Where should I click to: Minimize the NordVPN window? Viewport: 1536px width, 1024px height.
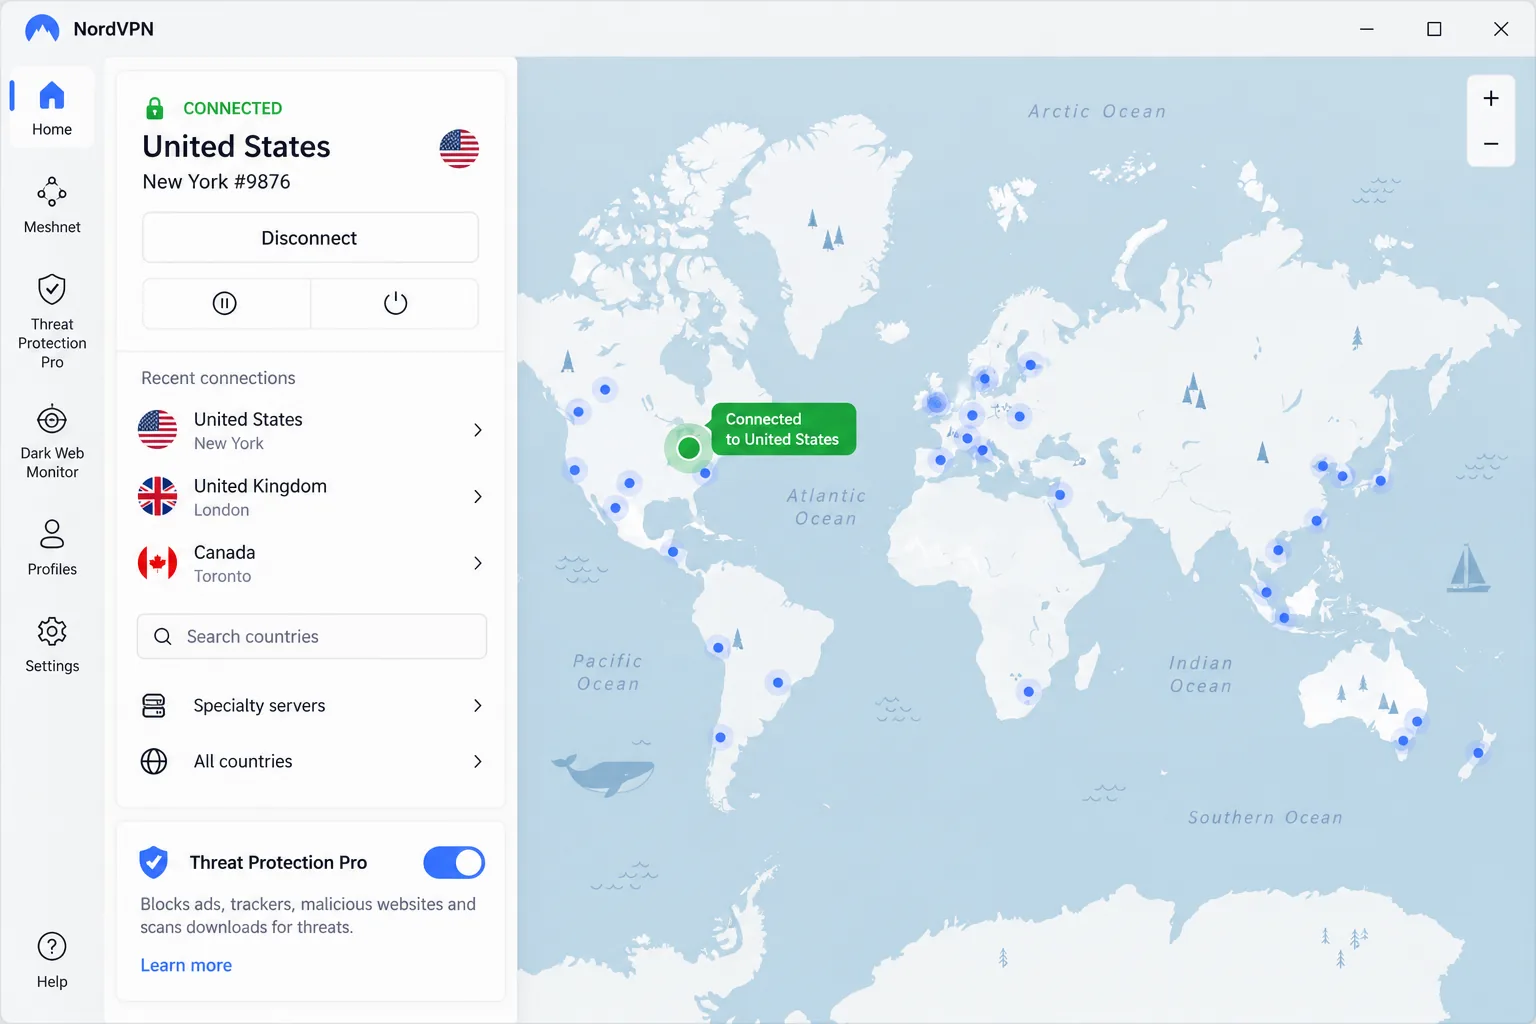1367,29
